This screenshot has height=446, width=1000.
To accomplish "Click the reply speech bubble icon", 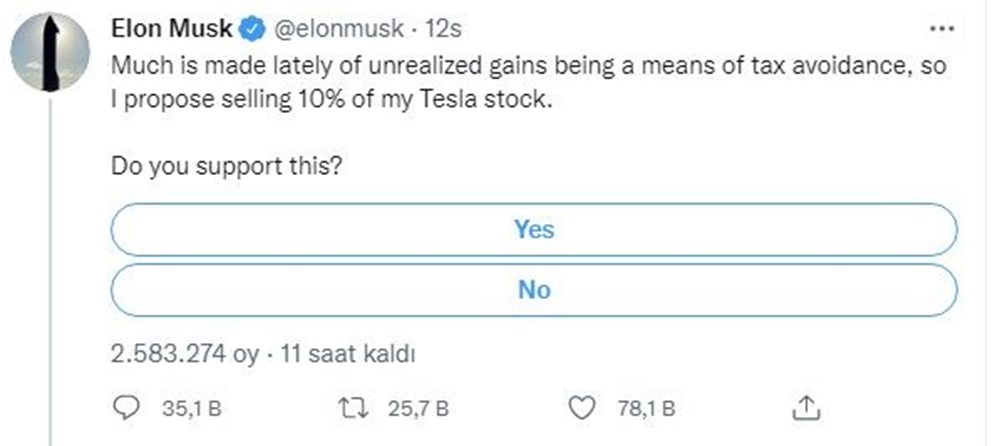I will (x=126, y=408).
